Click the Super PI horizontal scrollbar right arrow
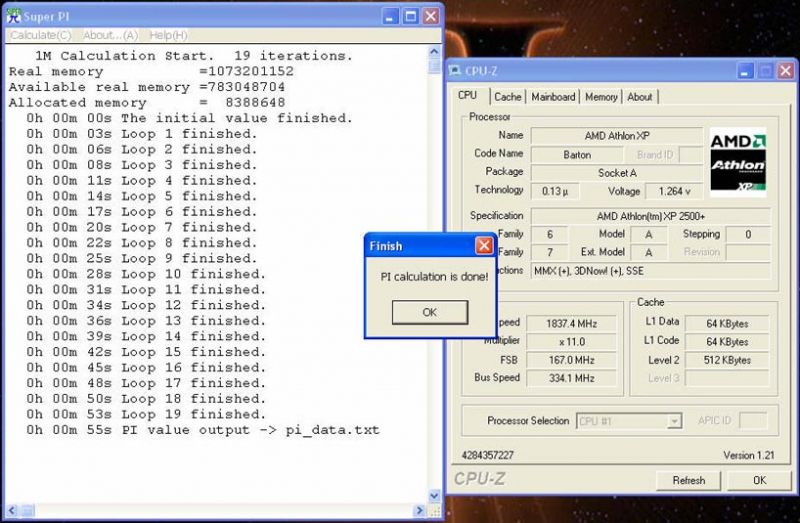This screenshot has width=800, height=523. click(x=419, y=510)
